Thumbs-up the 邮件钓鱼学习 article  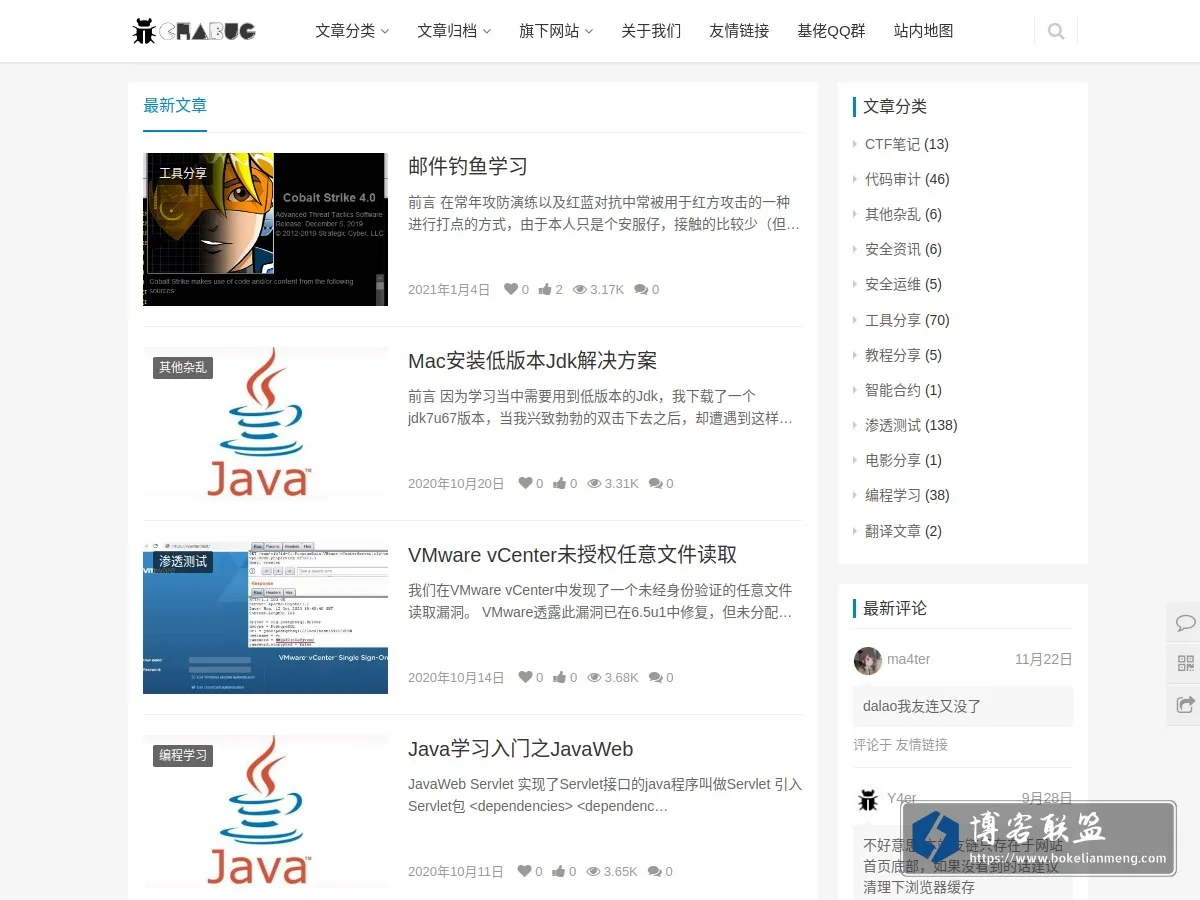[x=545, y=289]
